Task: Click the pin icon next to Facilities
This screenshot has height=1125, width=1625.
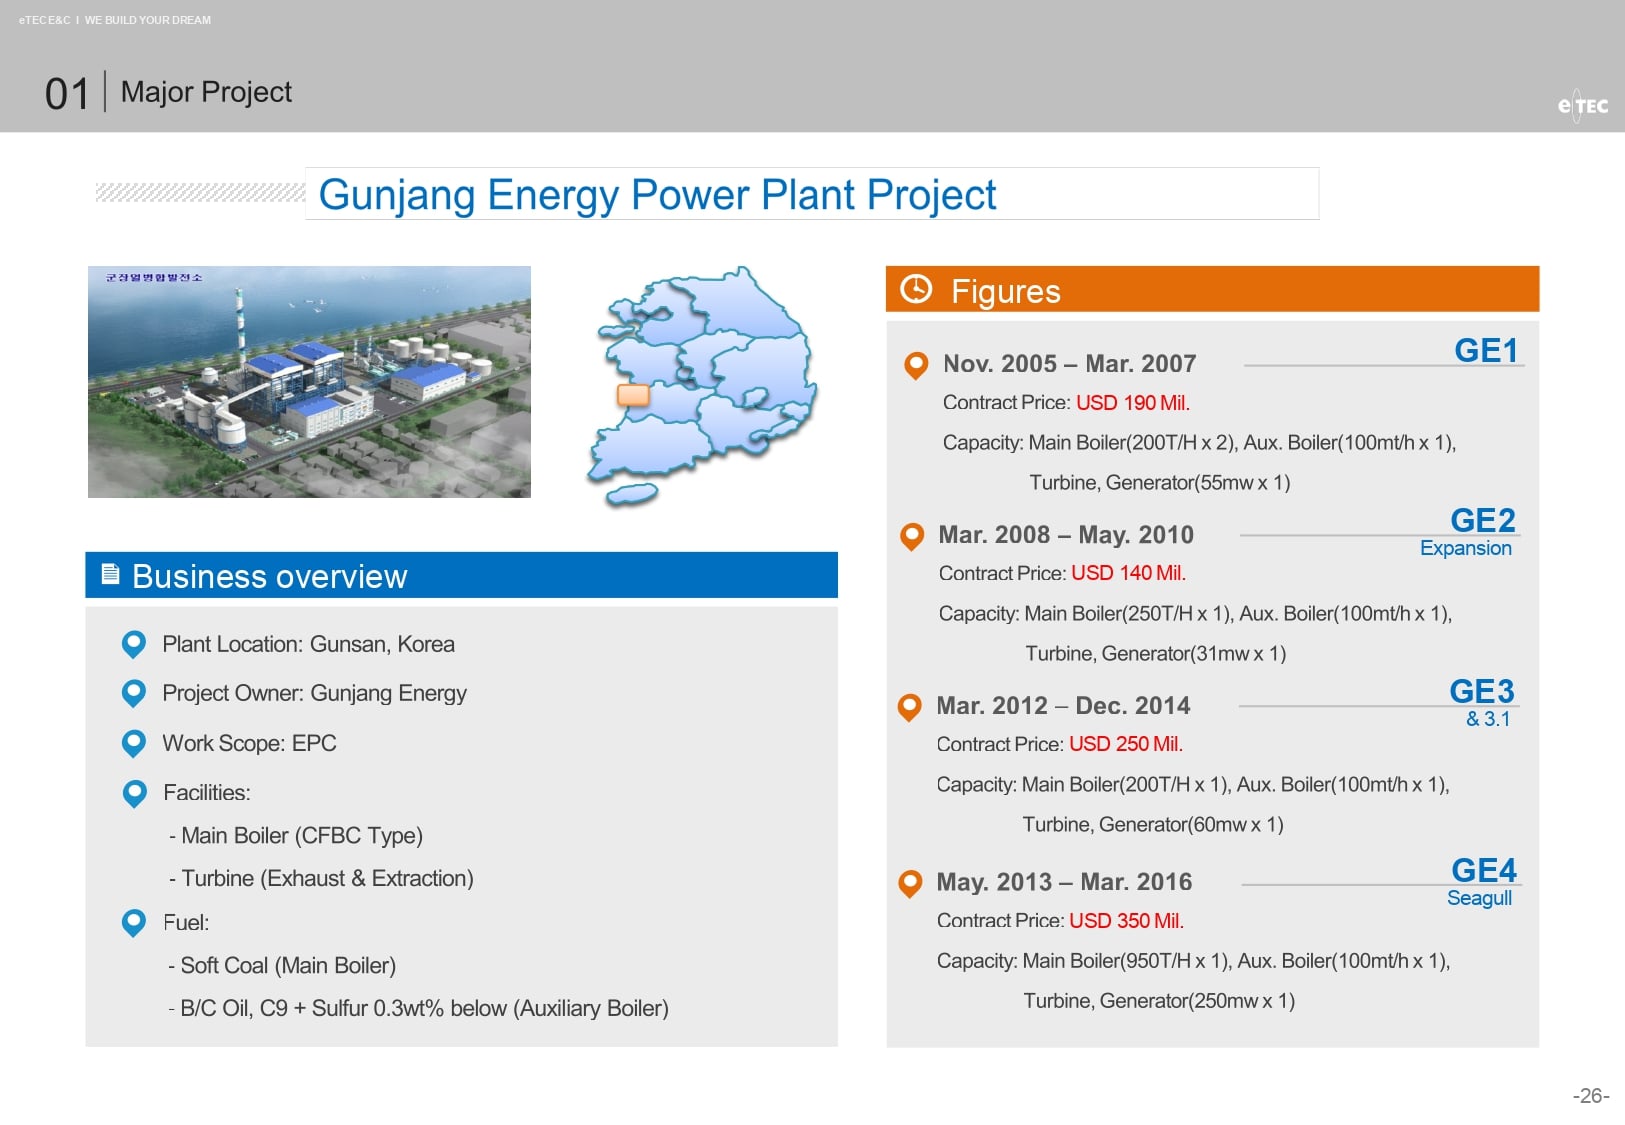Action: click(x=134, y=794)
